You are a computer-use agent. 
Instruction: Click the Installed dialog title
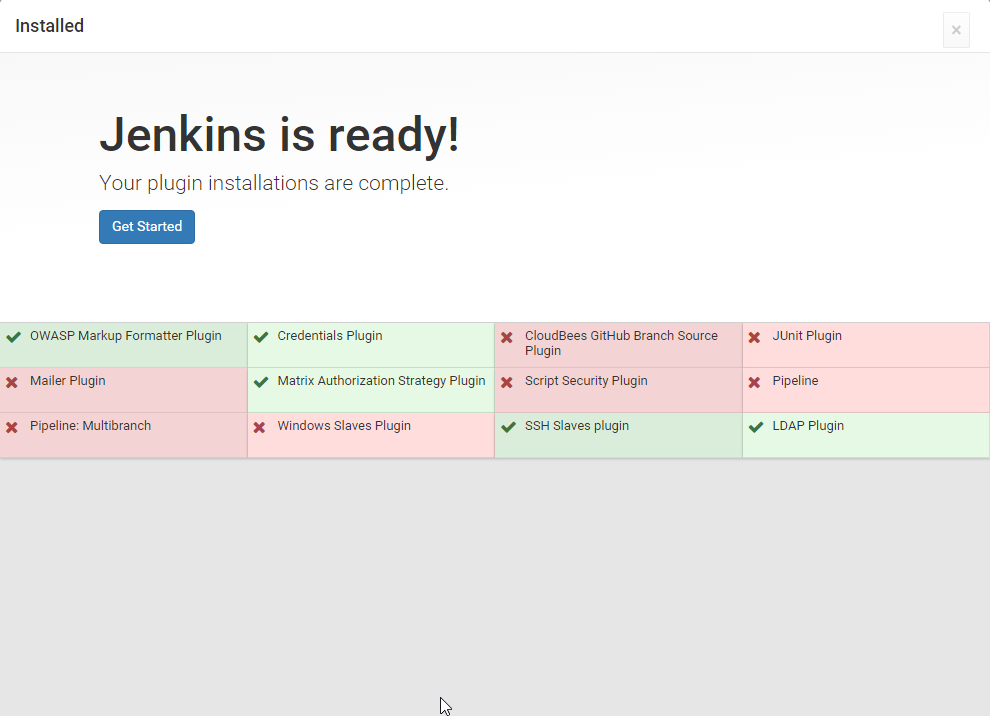point(50,26)
